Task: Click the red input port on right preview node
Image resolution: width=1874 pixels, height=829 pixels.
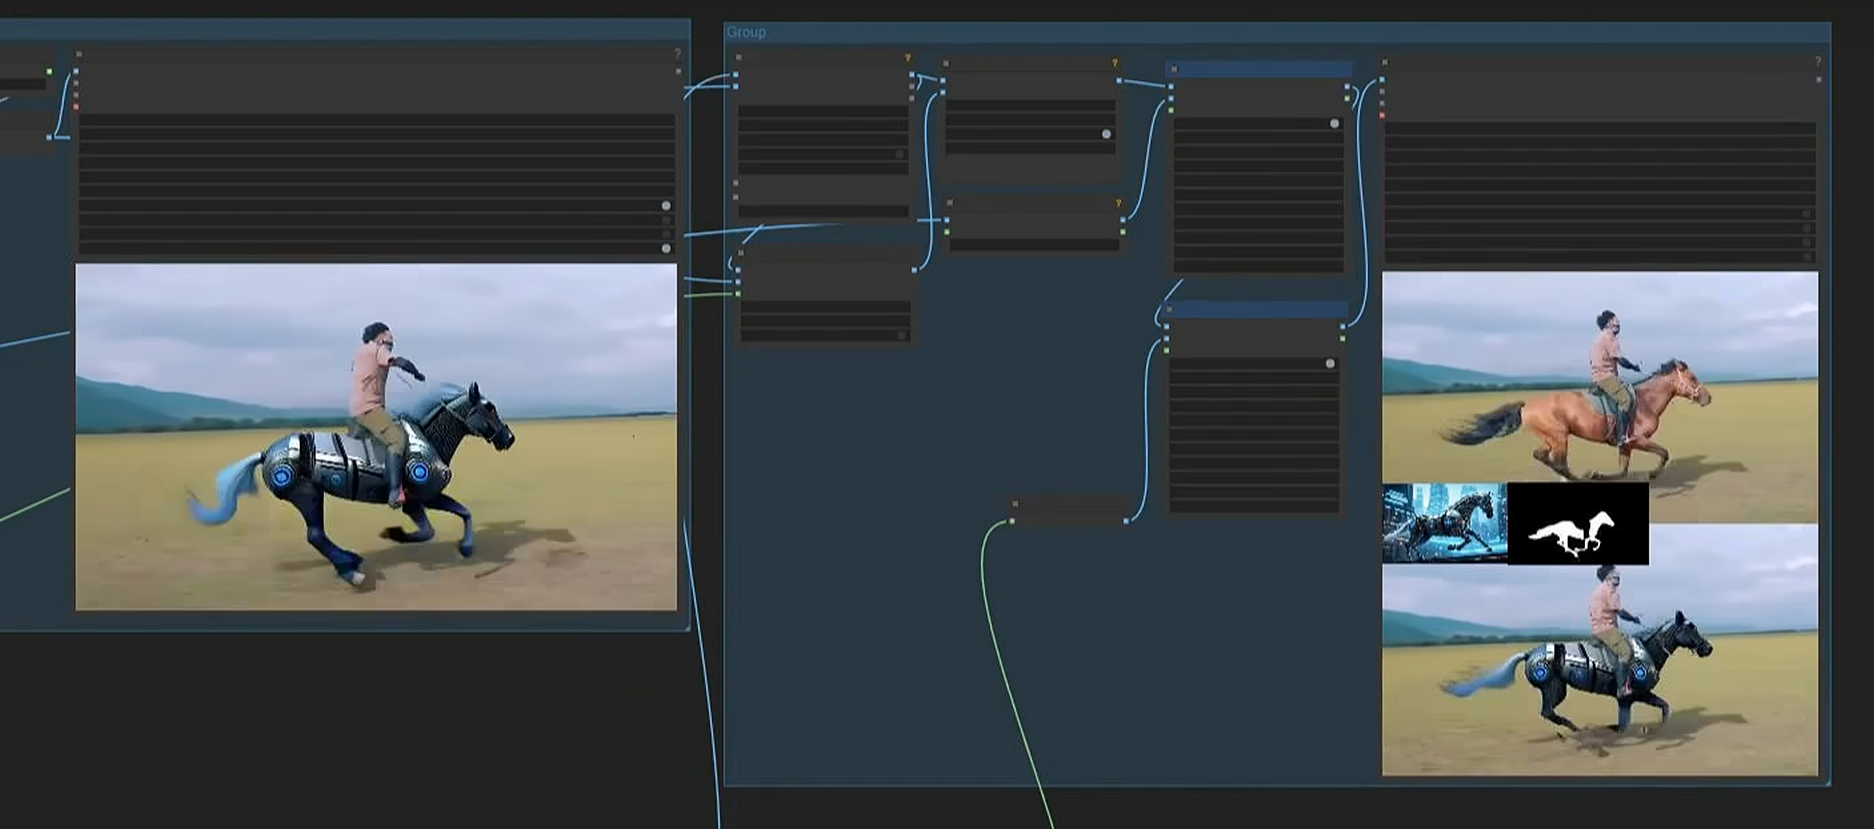Action: click(1382, 115)
